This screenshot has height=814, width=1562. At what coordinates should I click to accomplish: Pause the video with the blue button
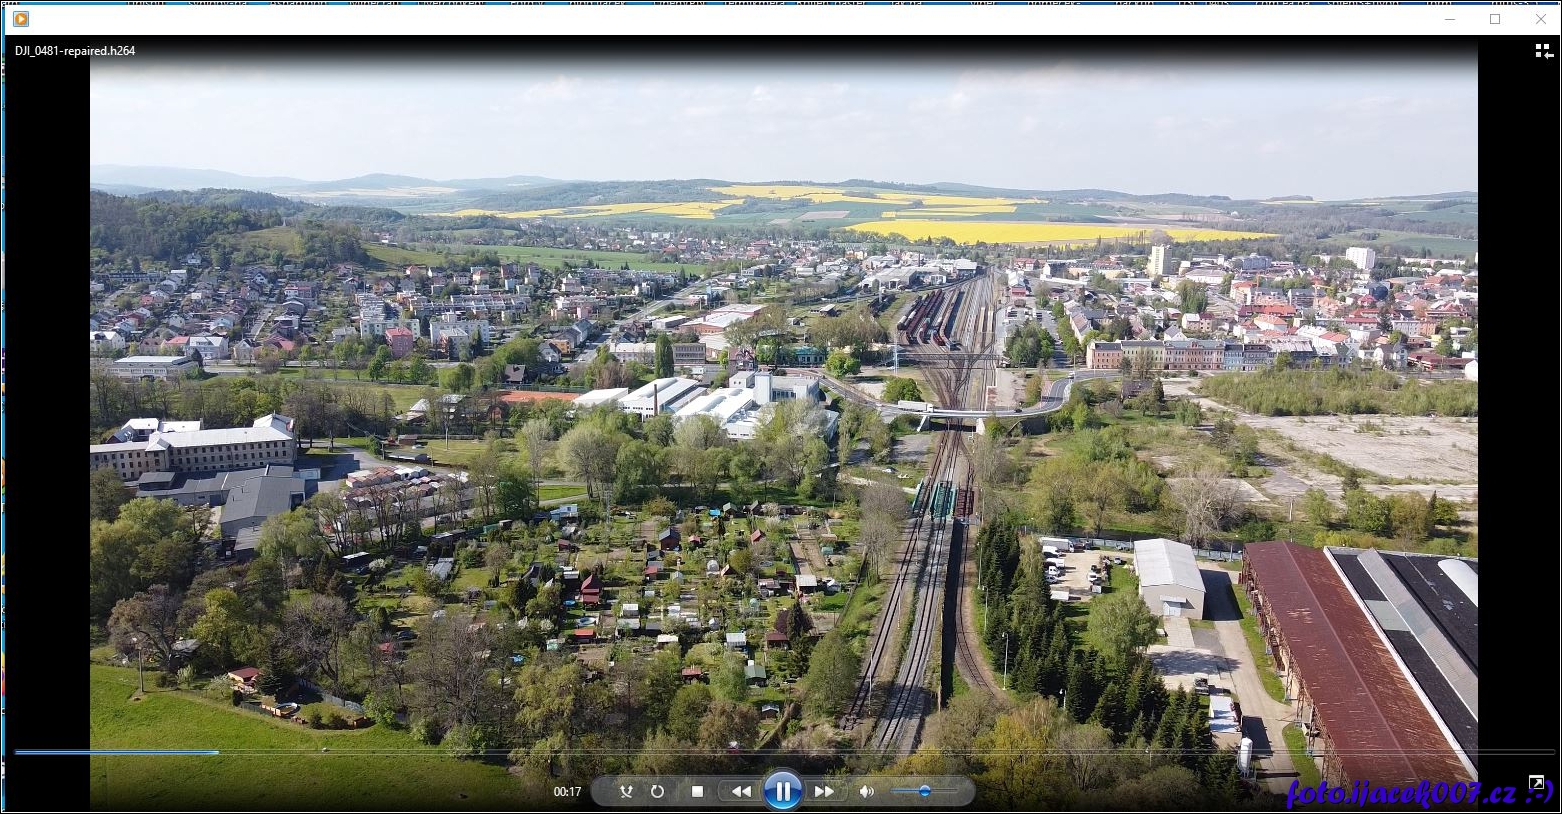tap(783, 791)
